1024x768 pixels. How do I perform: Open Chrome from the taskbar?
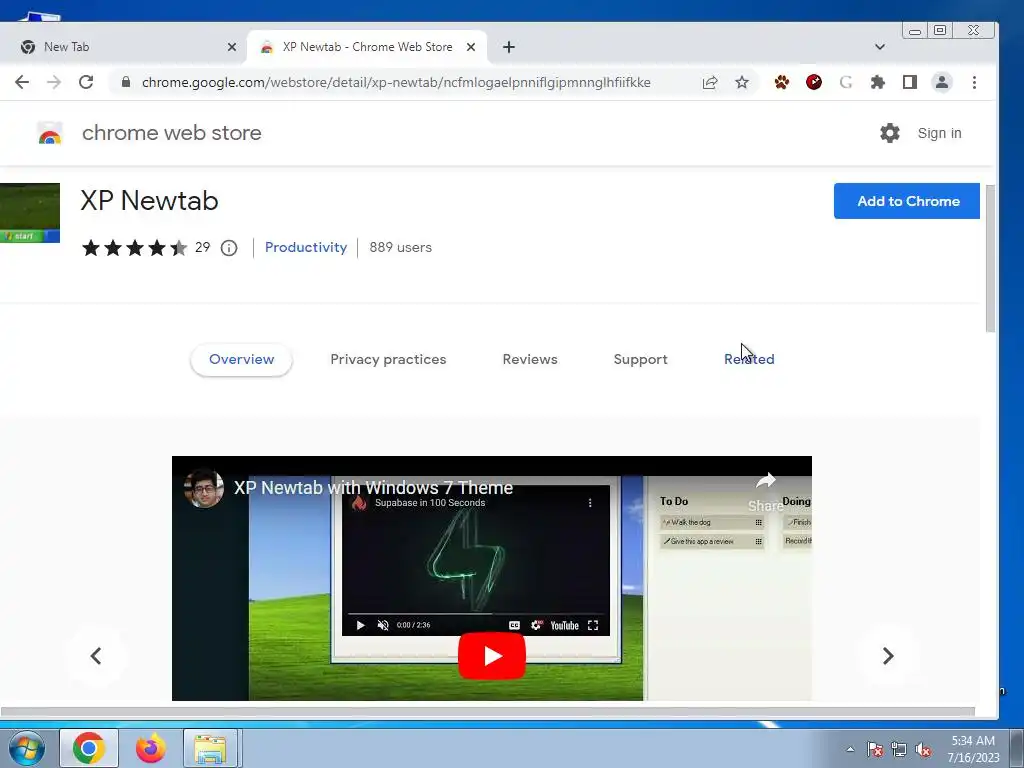pyautogui.click(x=89, y=748)
